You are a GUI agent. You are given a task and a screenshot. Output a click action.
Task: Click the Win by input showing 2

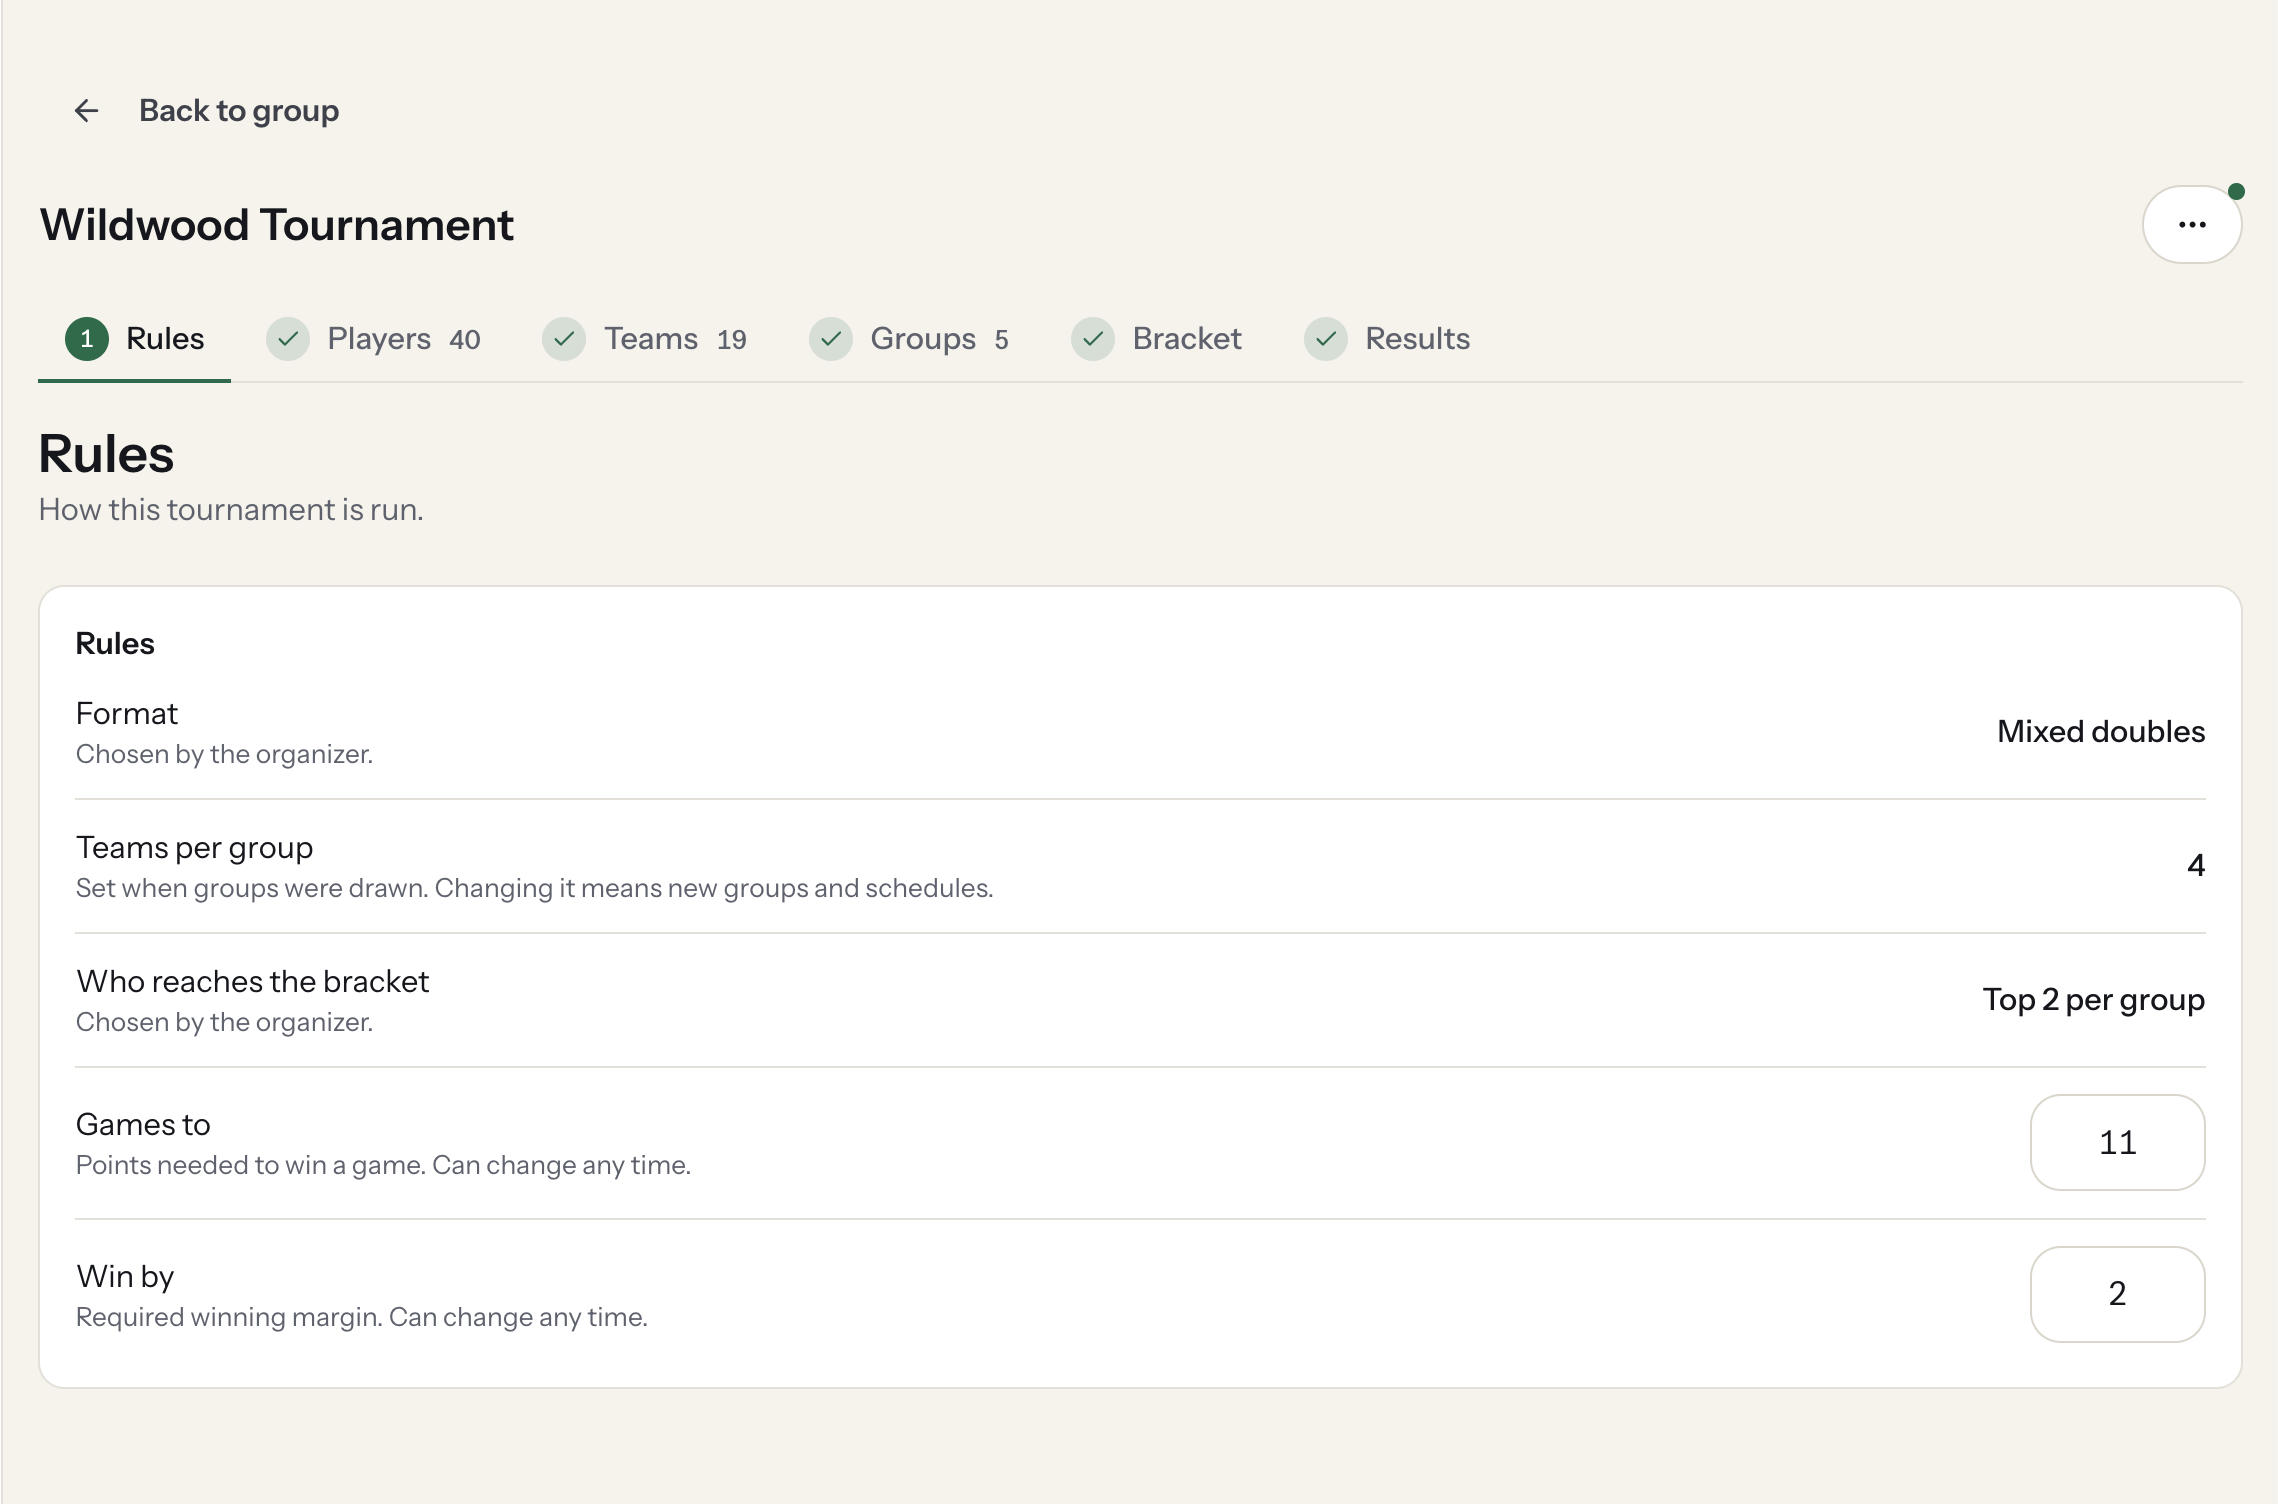point(2117,1294)
